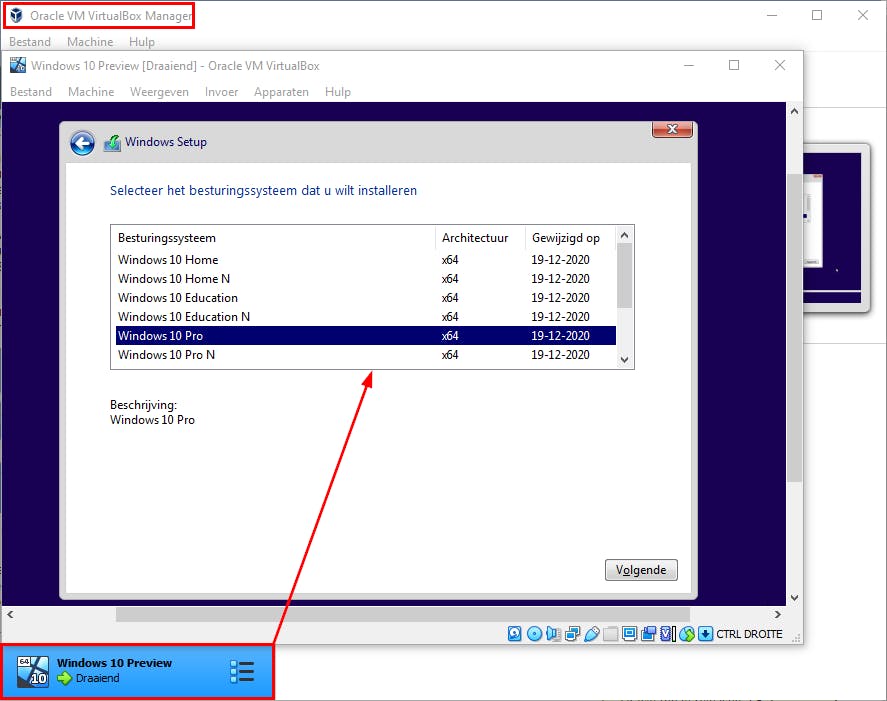Select the highlighted Windows 10 Pro row
This screenshot has width=887, height=701.
[x=365, y=336]
